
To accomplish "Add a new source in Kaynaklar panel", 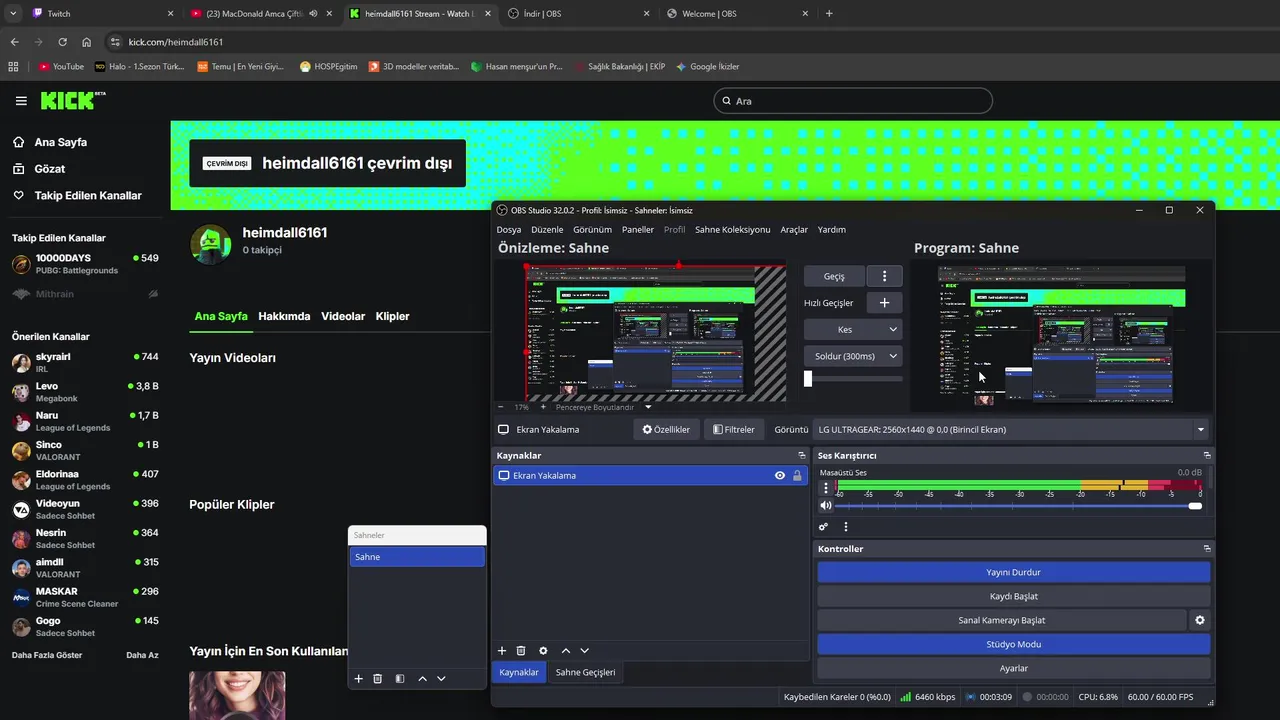I will pos(502,651).
